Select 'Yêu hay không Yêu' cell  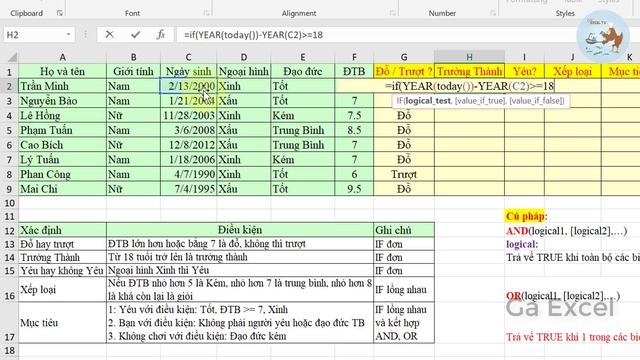62,270
